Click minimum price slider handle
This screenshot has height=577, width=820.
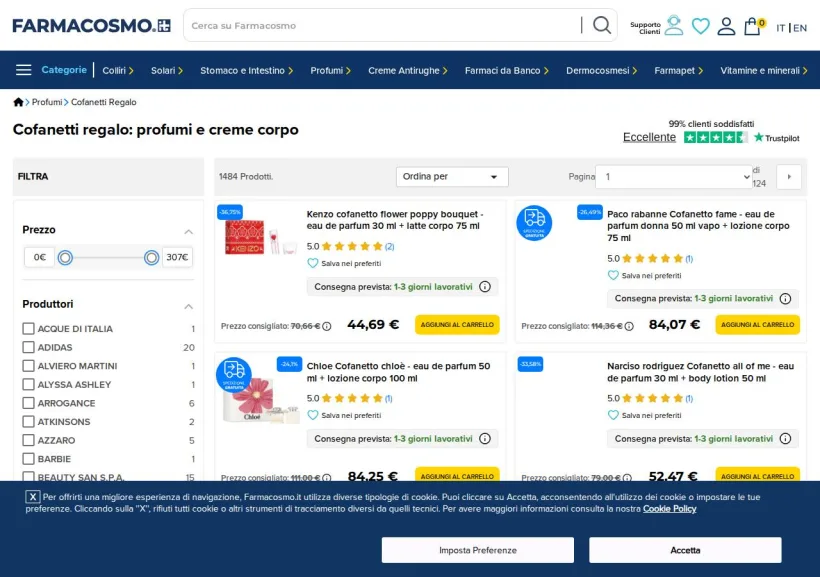click(x=65, y=257)
